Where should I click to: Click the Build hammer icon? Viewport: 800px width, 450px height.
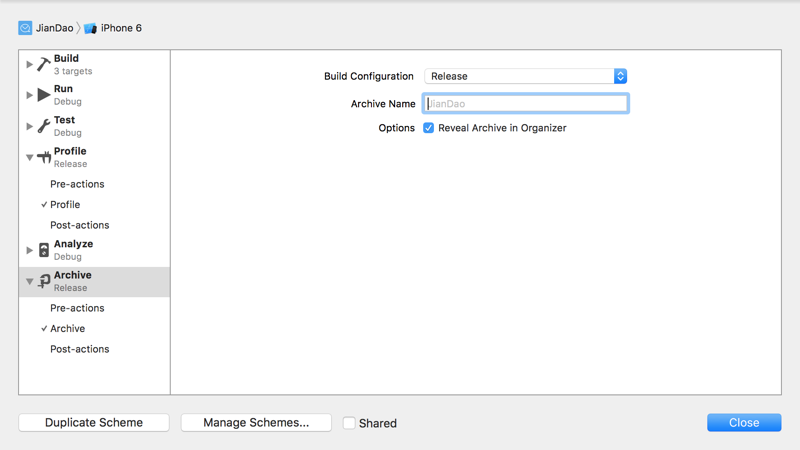[44, 64]
